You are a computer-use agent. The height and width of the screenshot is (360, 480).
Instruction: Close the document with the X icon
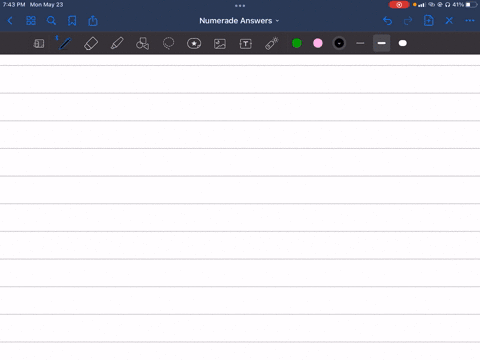[x=449, y=21]
